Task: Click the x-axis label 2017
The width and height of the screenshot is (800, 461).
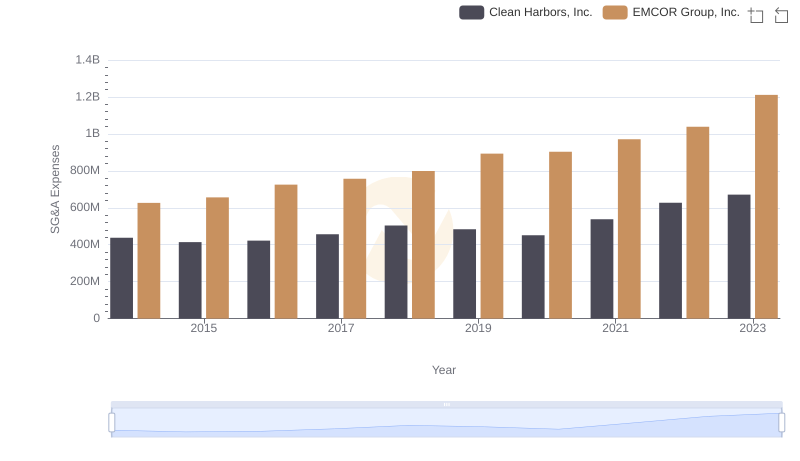Action: [341, 328]
